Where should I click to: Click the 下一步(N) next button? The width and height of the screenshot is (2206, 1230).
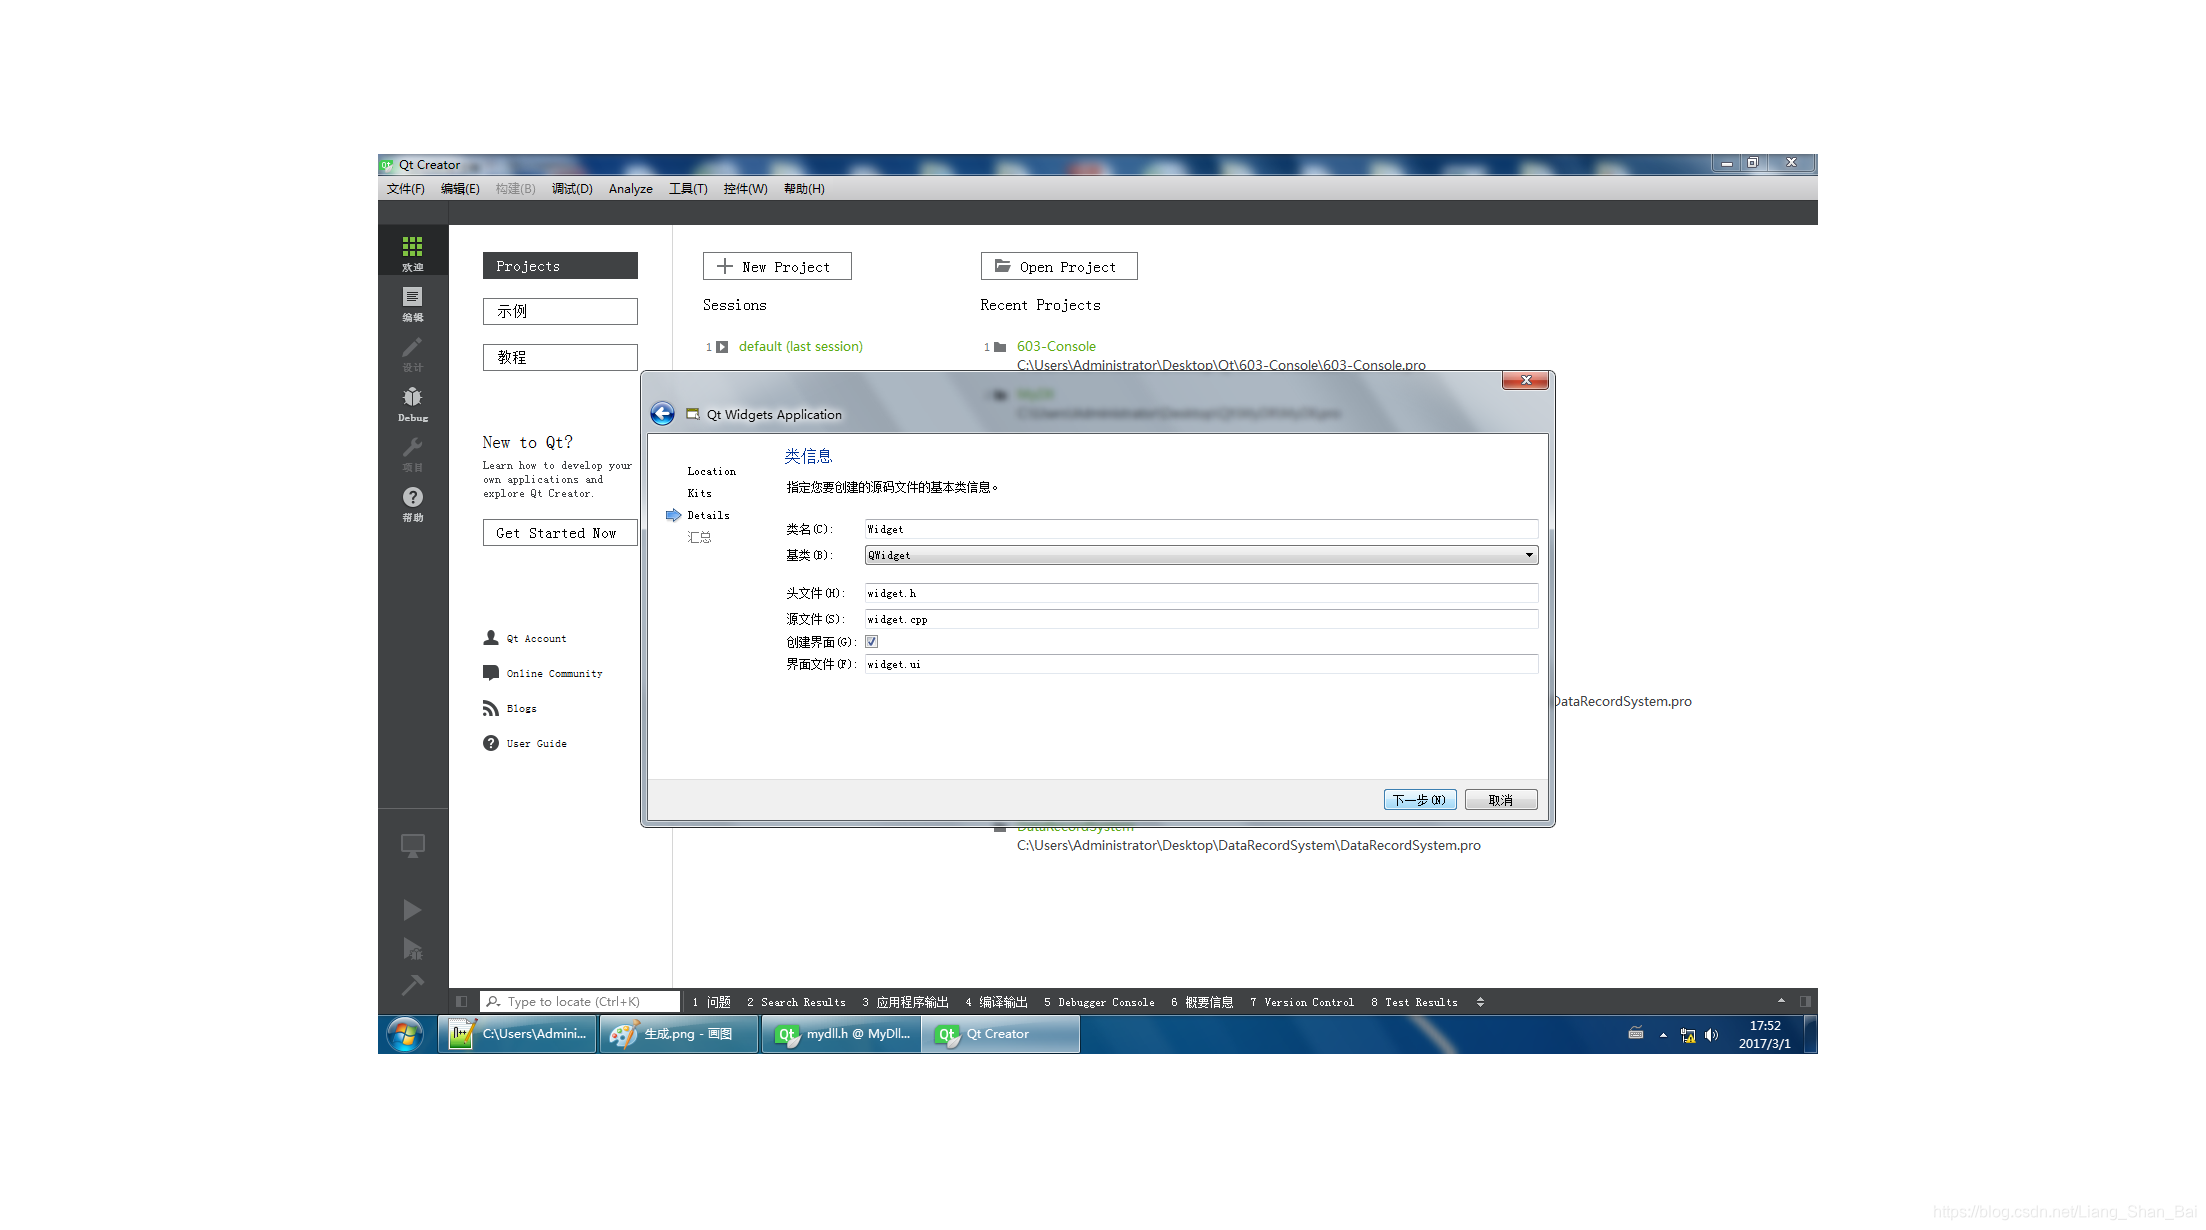click(1420, 800)
